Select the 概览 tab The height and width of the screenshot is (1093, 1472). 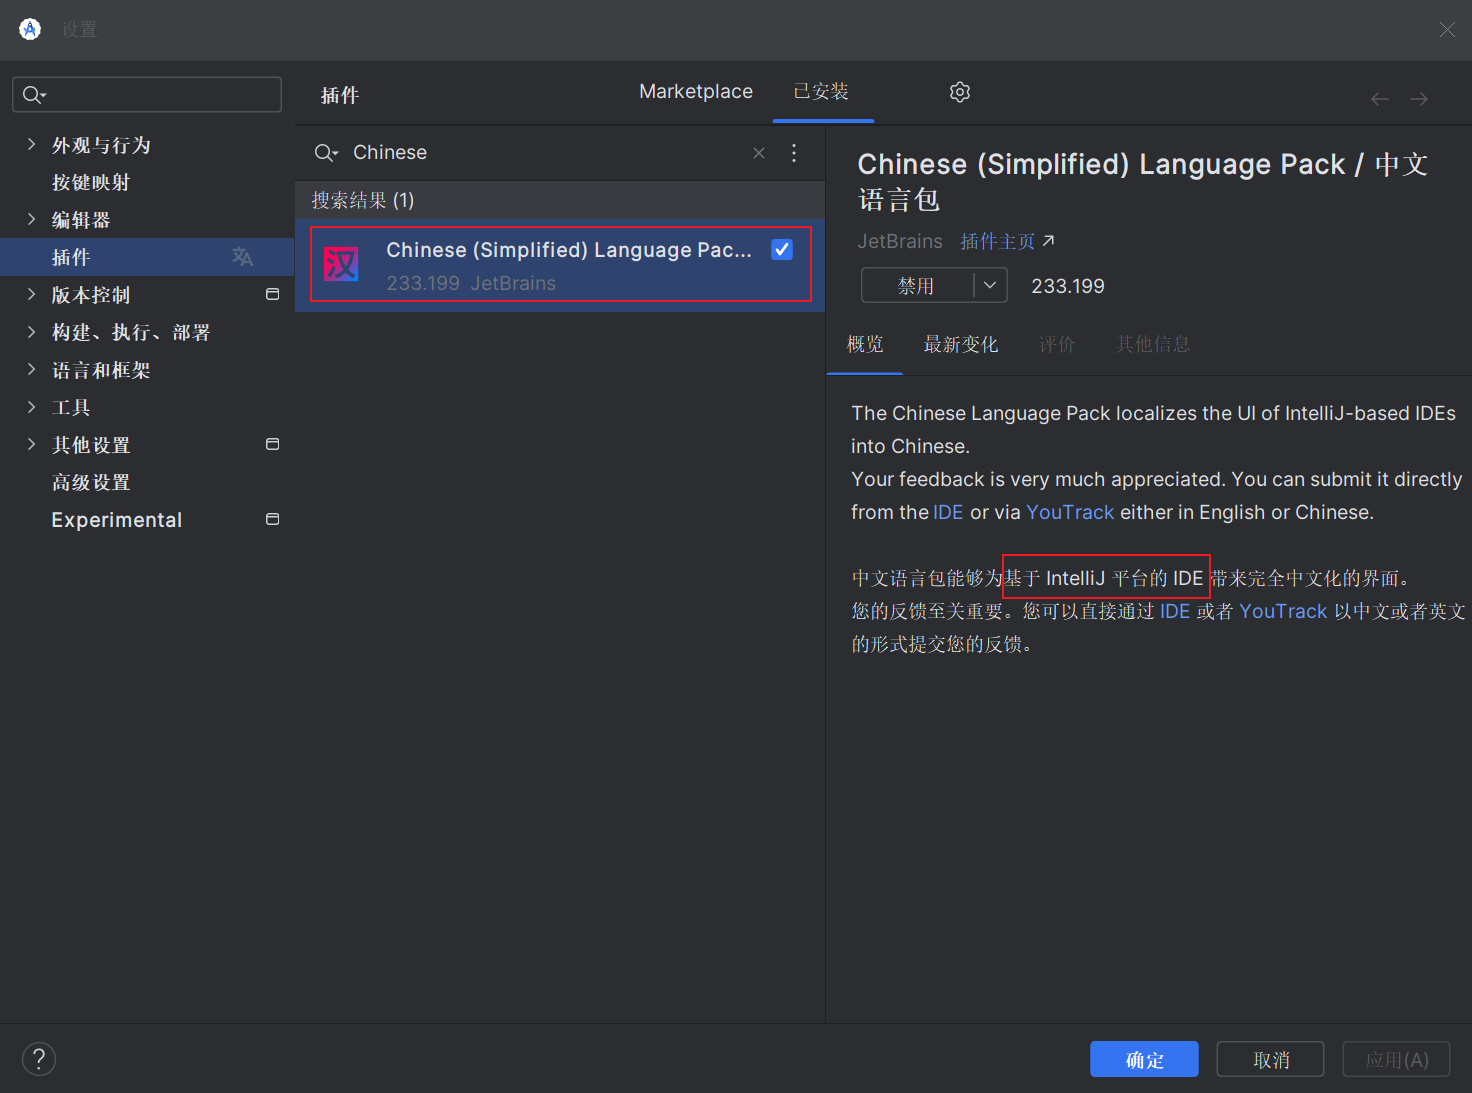pos(865,345)
